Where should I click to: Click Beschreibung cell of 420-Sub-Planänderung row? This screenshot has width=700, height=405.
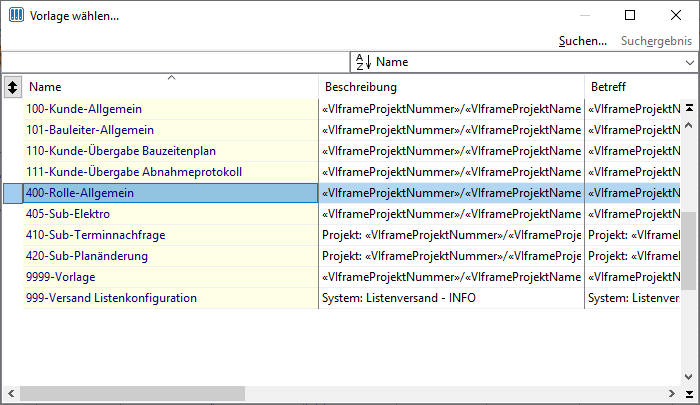click(451, 256)
